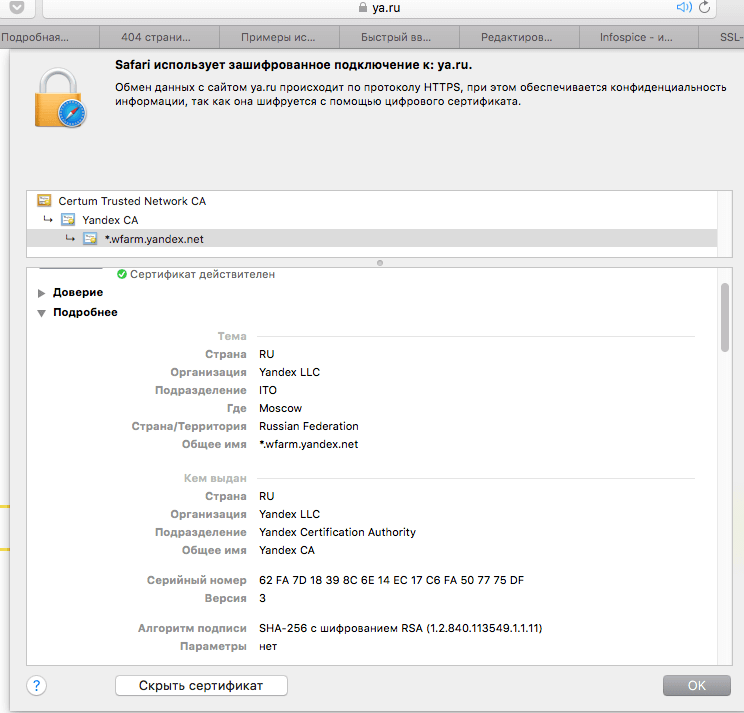This screenshot has width=744, height=713.
Task: Click the downward pocket icon left of address bar
Action: (x=17, y=7)
